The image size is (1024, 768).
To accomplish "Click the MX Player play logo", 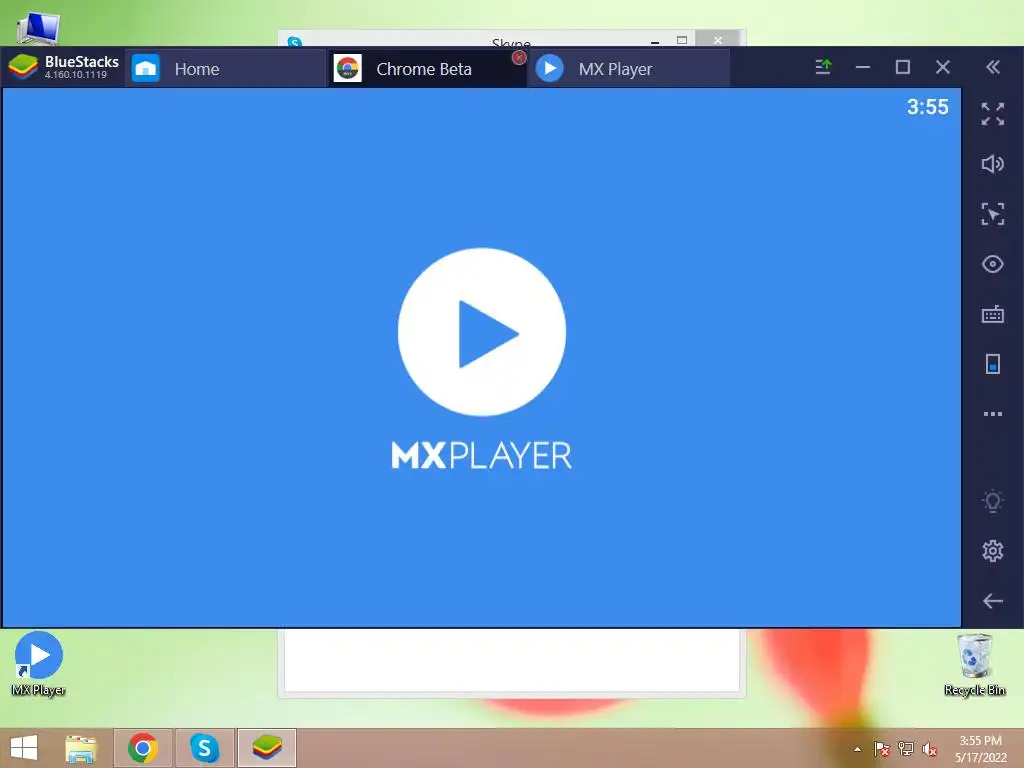I will click(x=482, y=332).
